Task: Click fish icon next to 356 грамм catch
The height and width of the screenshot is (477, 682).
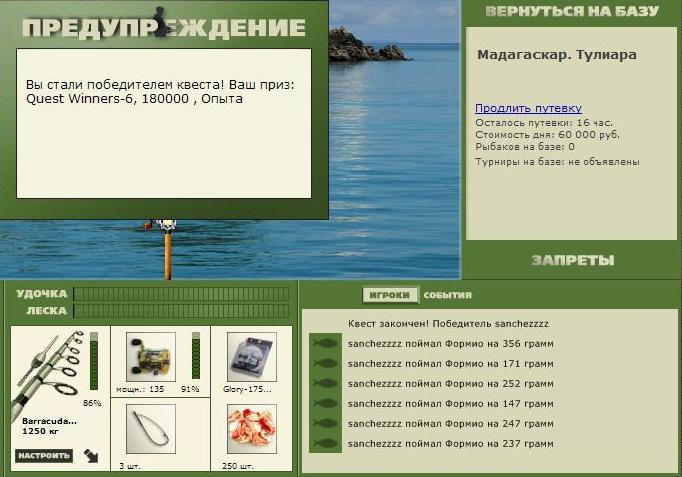Action: (325, 344)
